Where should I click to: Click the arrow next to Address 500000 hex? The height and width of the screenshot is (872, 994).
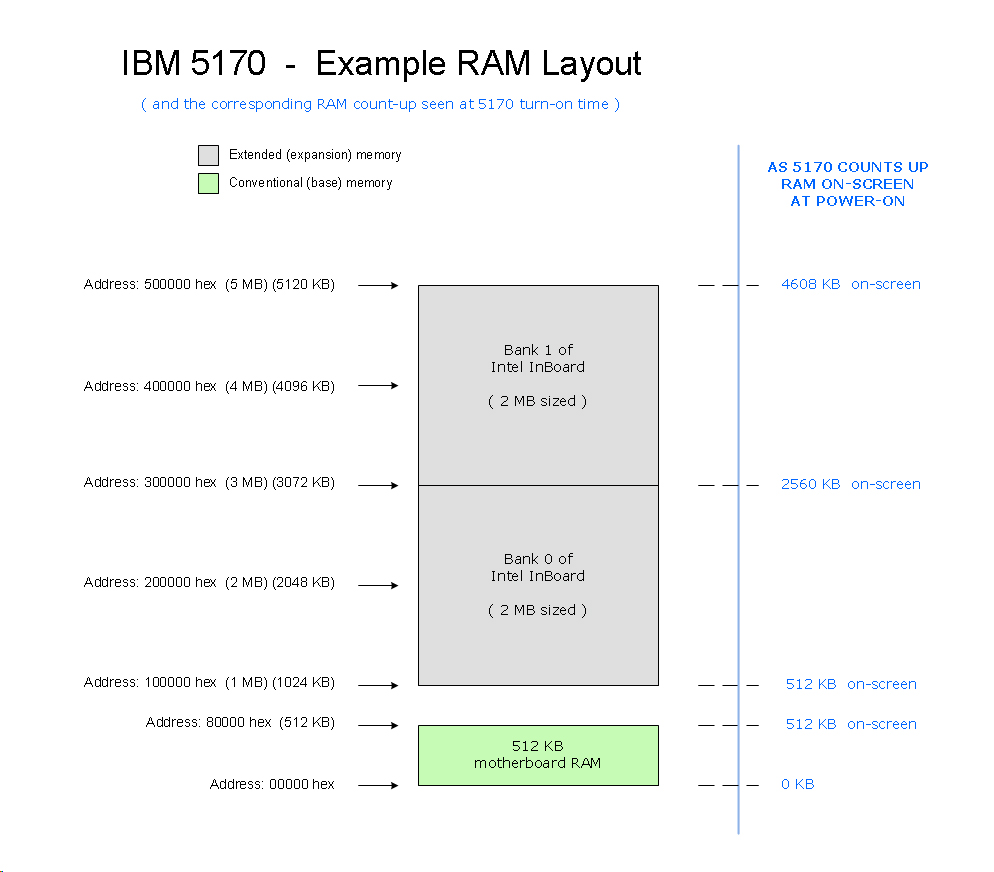(378, 286)
